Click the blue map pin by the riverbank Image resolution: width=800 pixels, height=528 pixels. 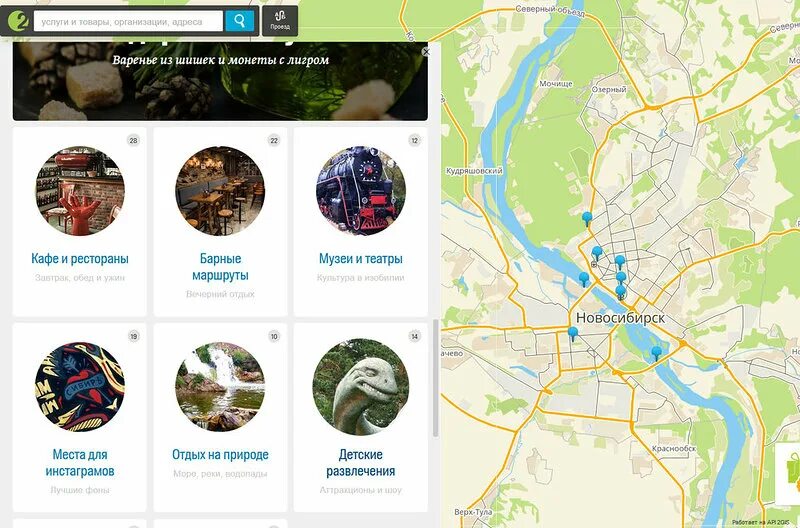point(584,279)
